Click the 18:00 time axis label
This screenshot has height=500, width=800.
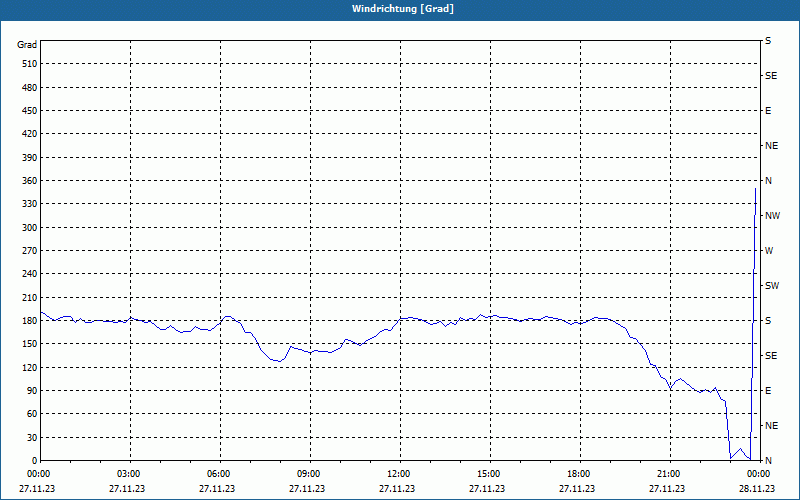(578, 474)
